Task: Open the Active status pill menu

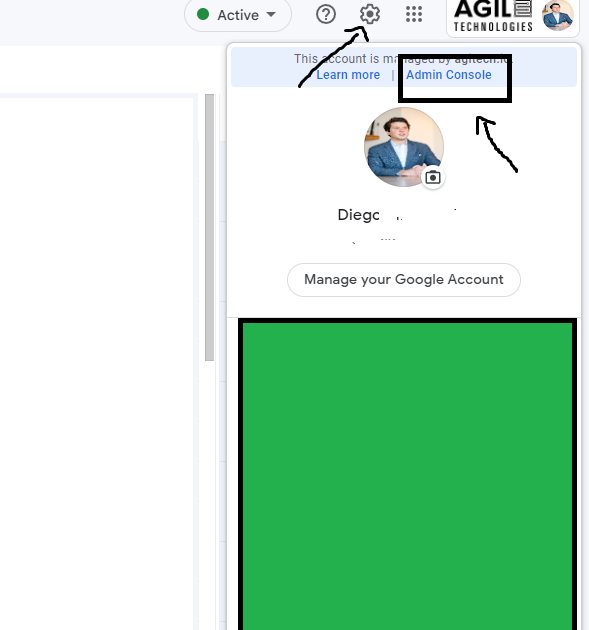Action: pyautogui.click(x=238, y=15)
